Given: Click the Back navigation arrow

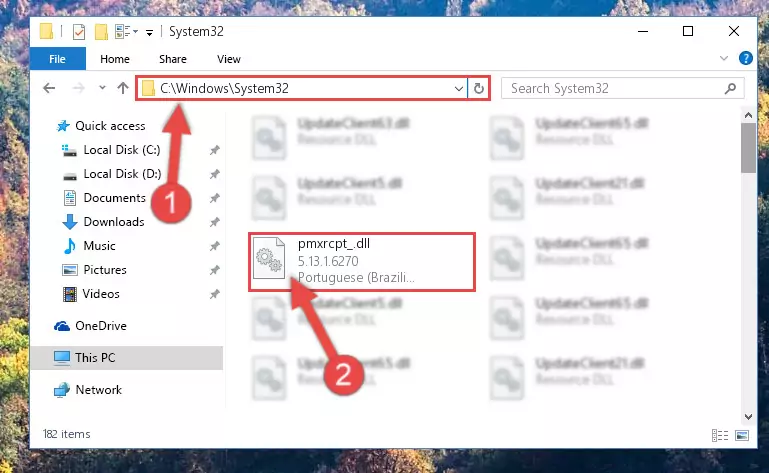Looking at the screenshot, I should (x=49, y=88).
